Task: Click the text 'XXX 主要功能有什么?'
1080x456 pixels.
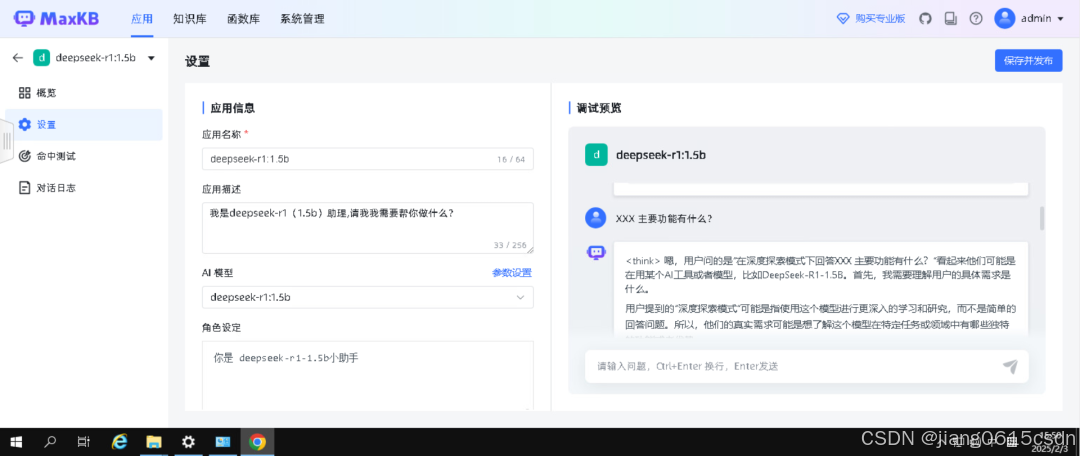Action: (664, 219)
